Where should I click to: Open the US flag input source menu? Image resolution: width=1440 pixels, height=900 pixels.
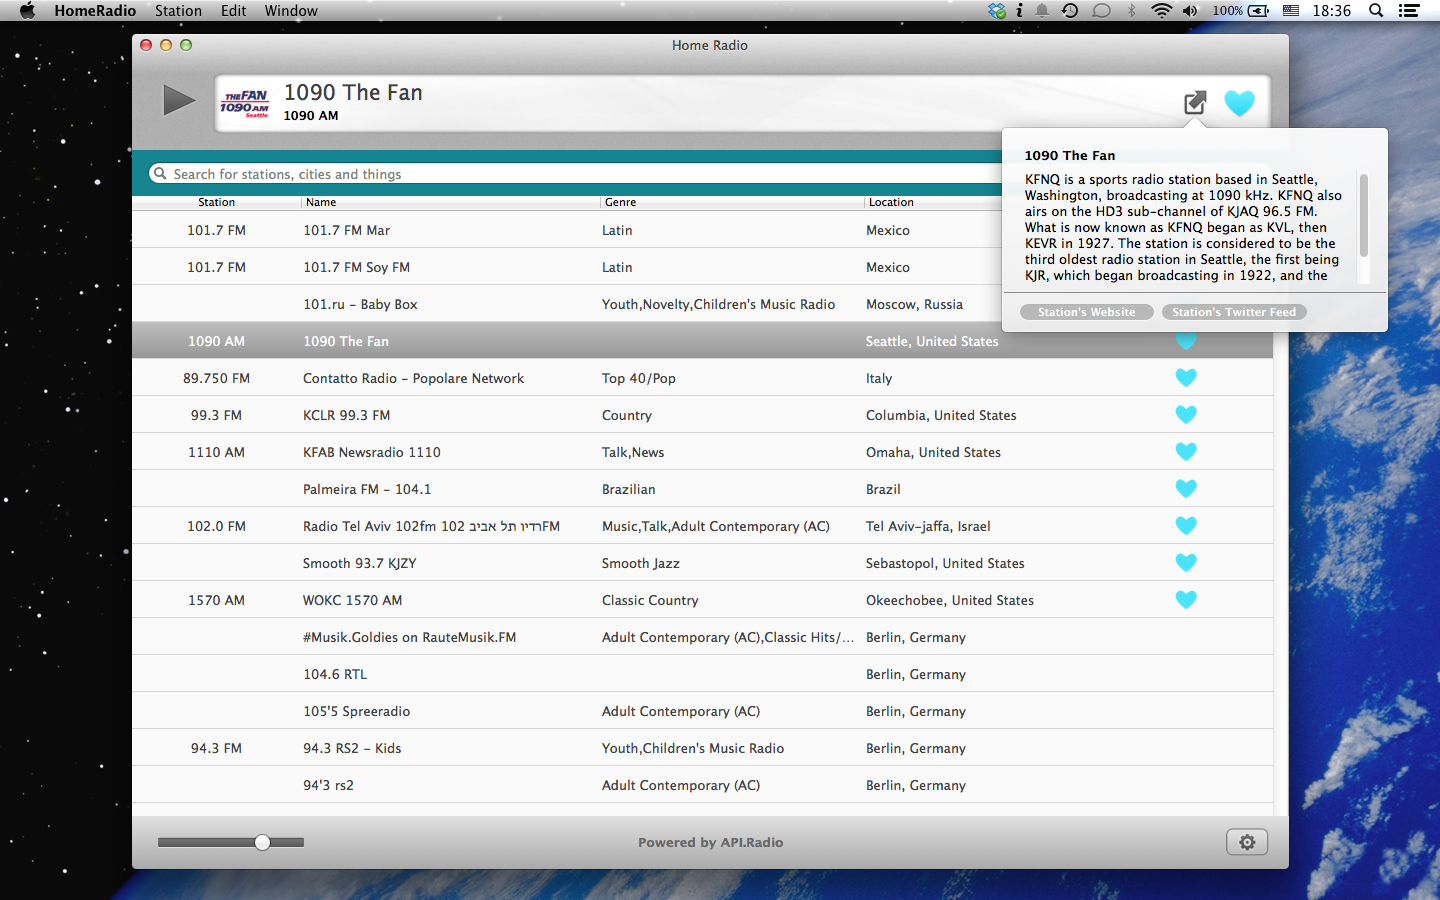click(x=1291, y=11)
